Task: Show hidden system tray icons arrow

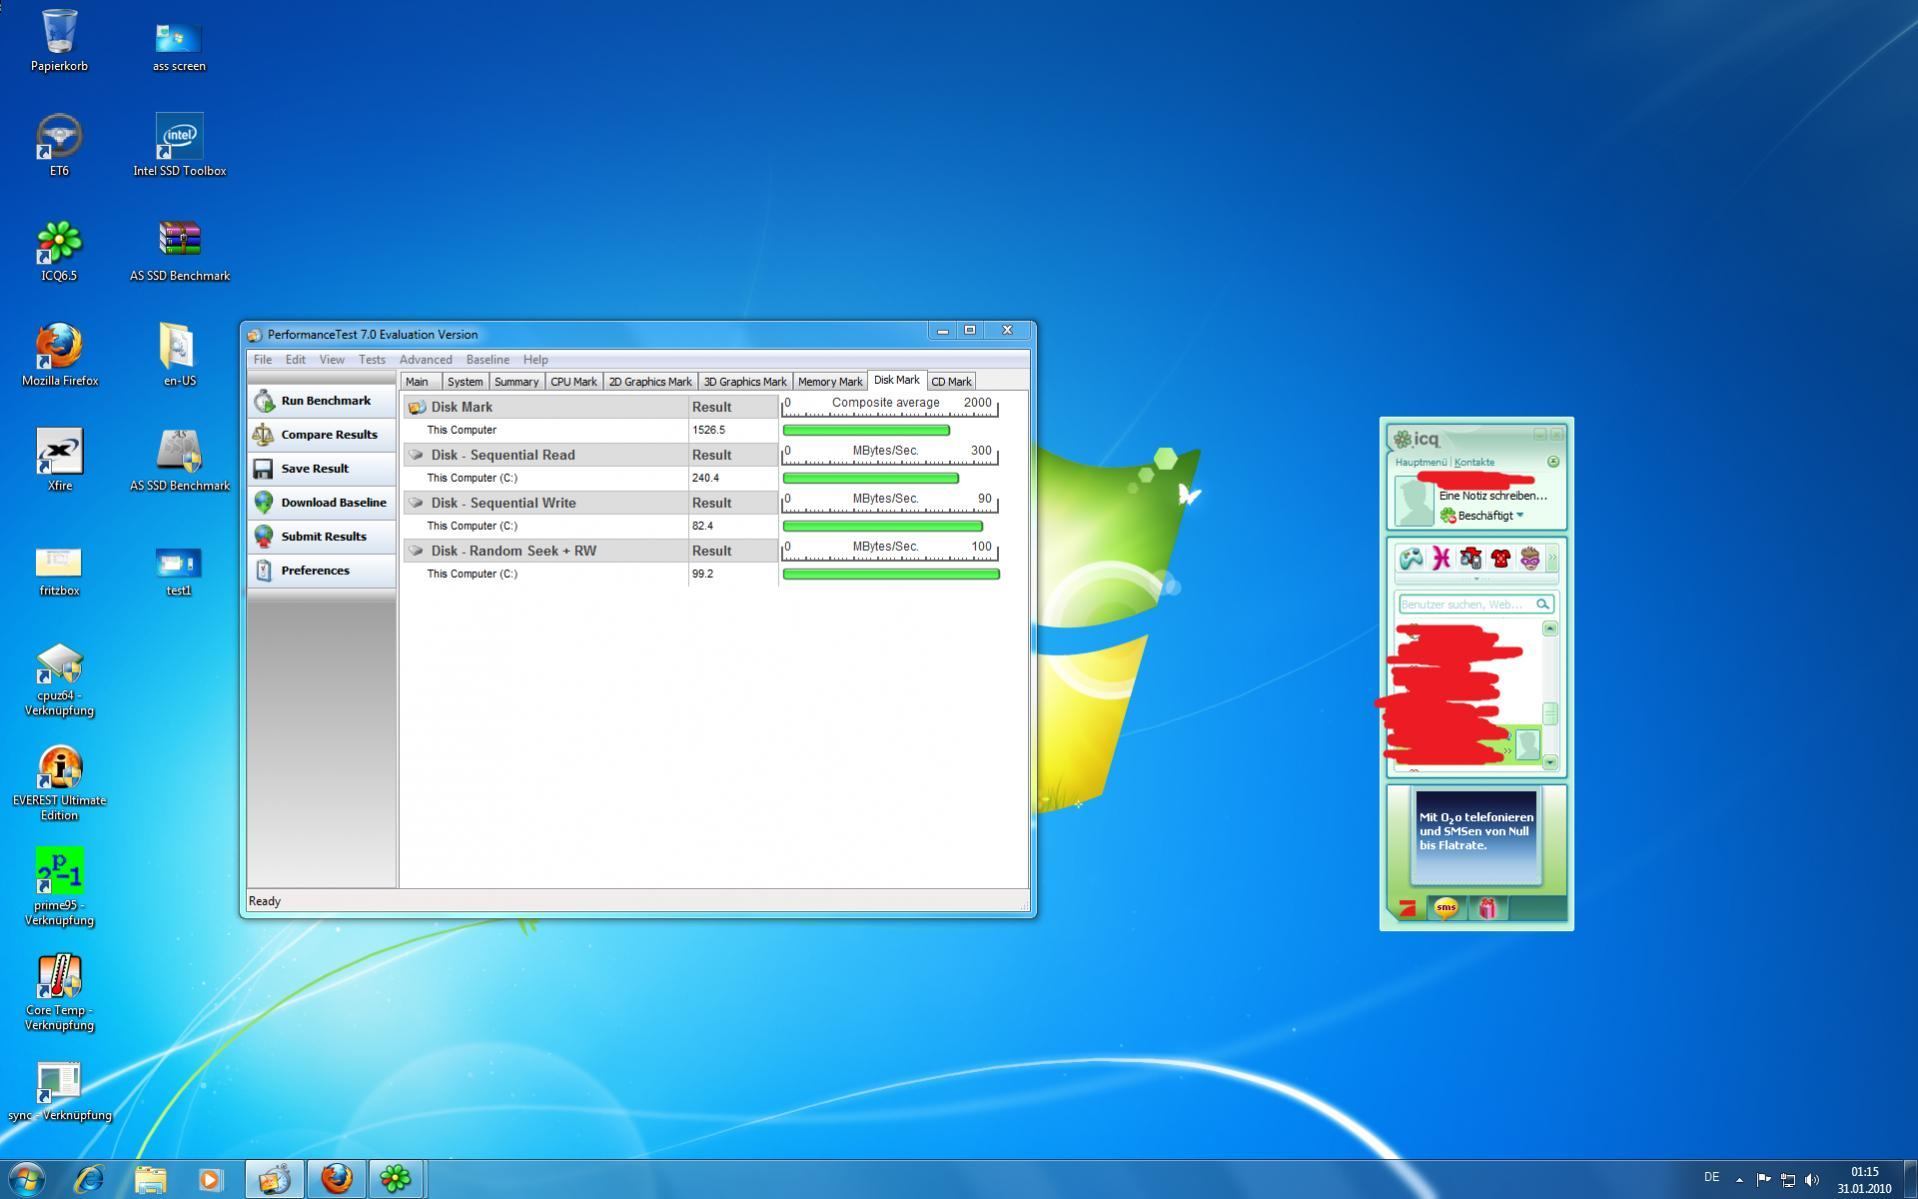Action: coord(1739,1180)
